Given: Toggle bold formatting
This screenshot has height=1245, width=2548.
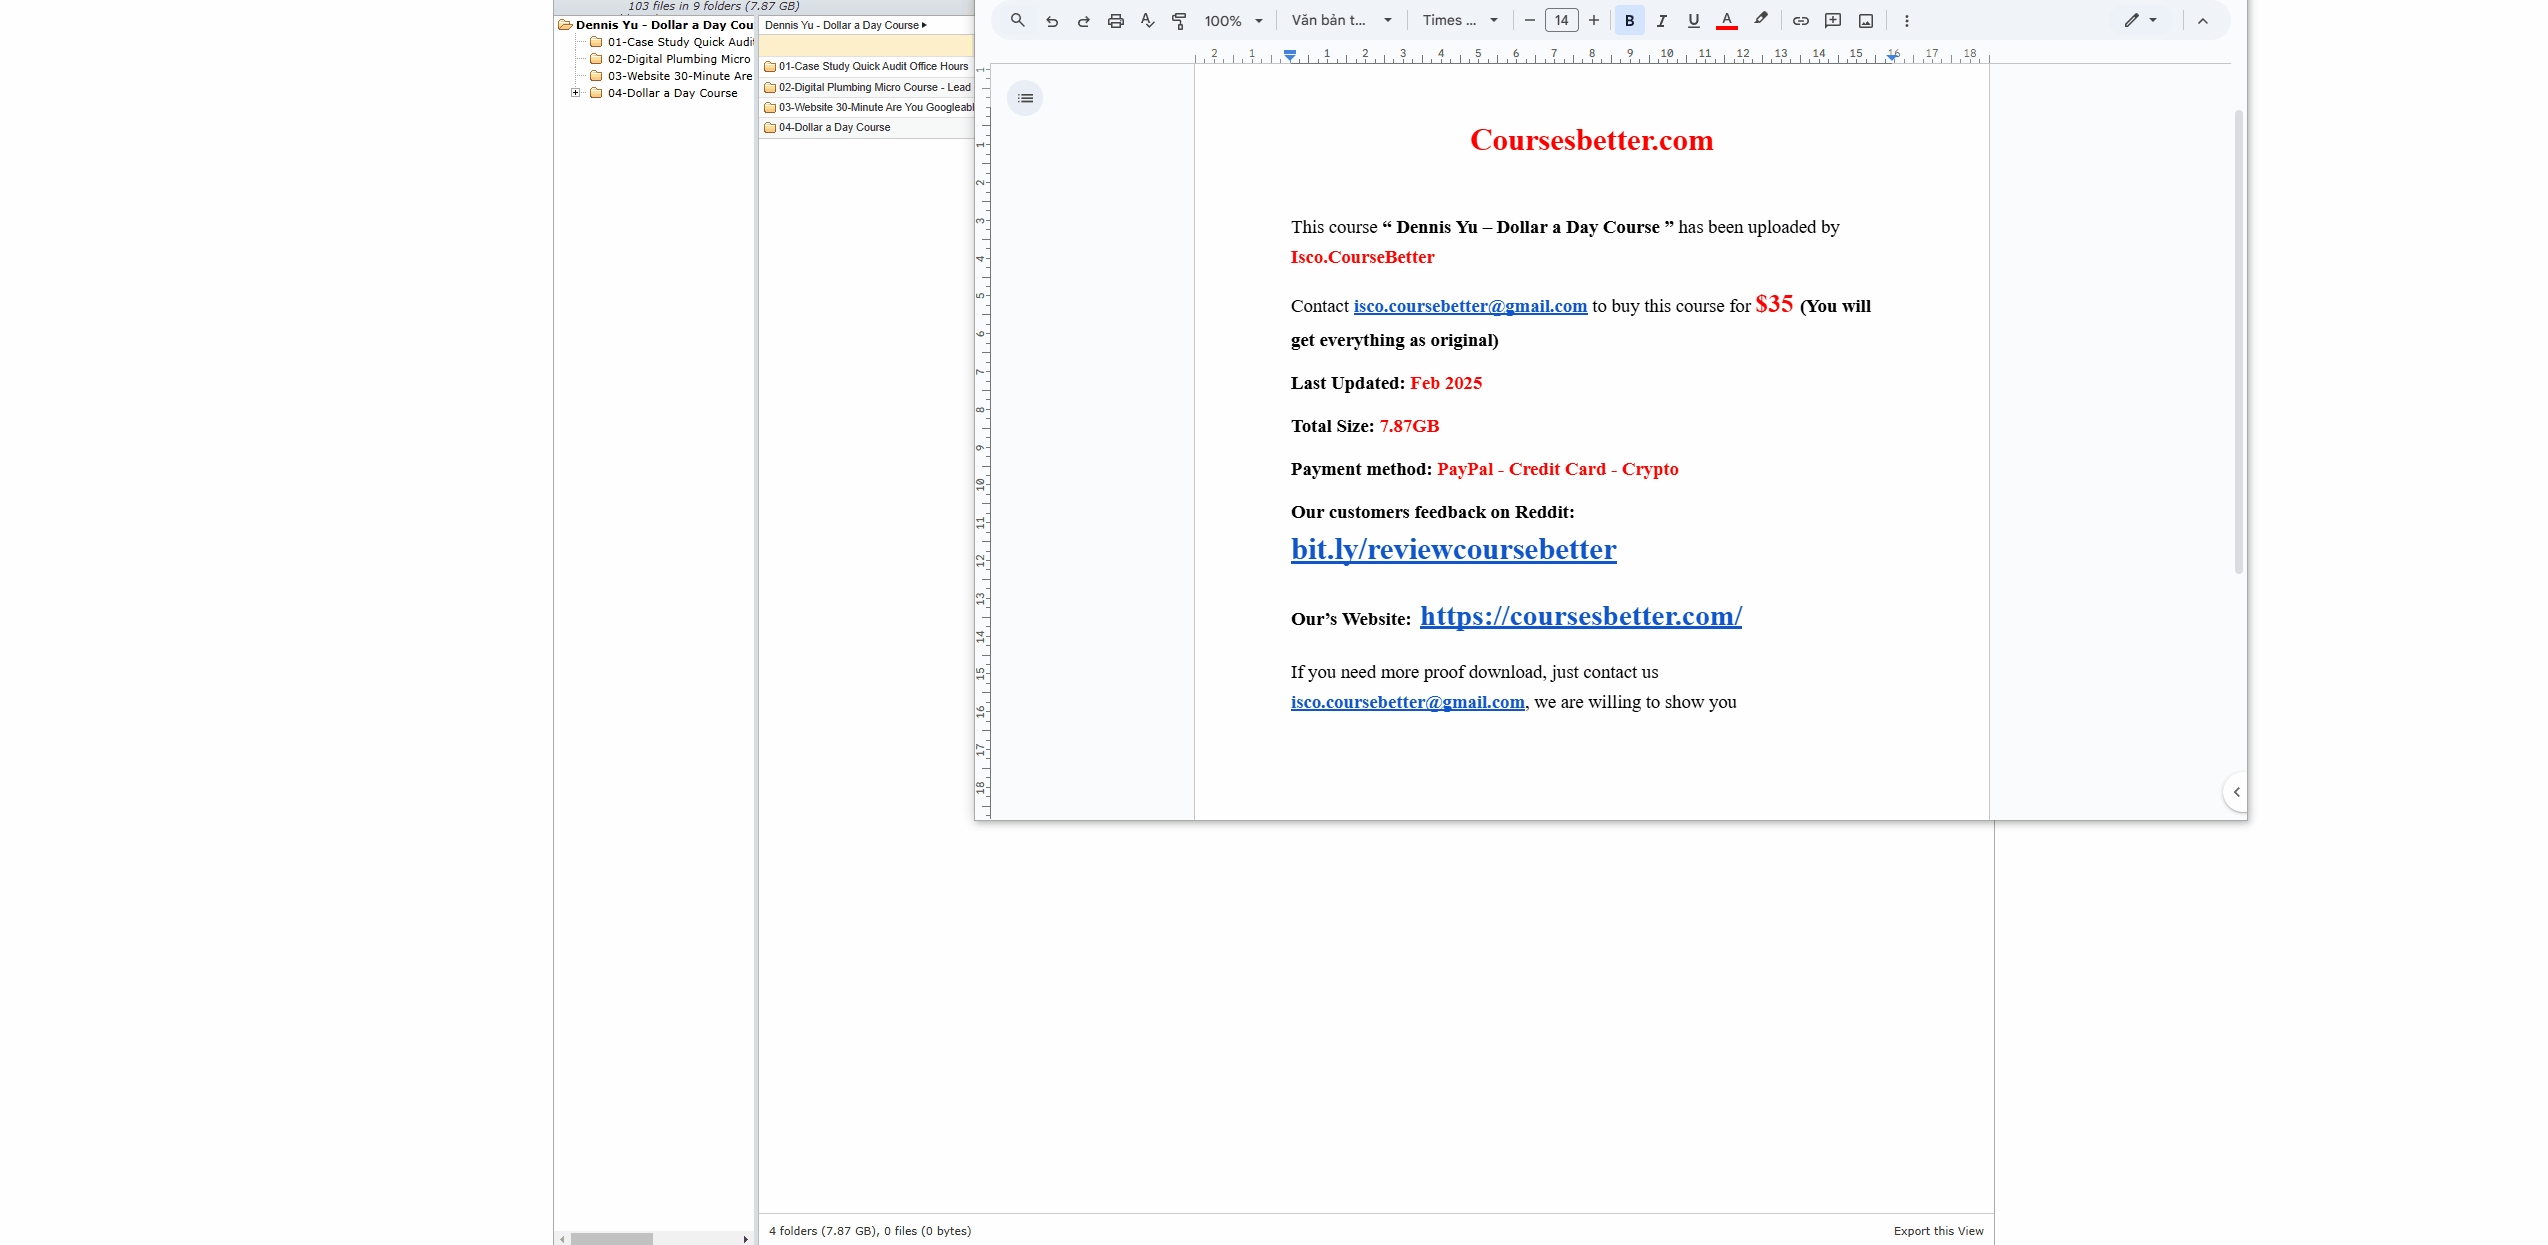Looking at the screenshot, I should tap(1629, 20).
